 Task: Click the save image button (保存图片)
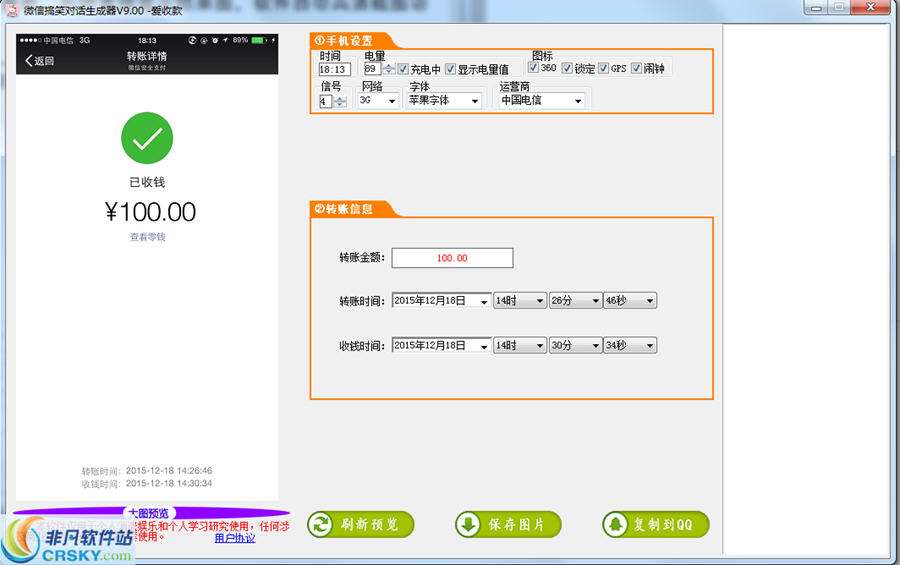tap(508, 524)
